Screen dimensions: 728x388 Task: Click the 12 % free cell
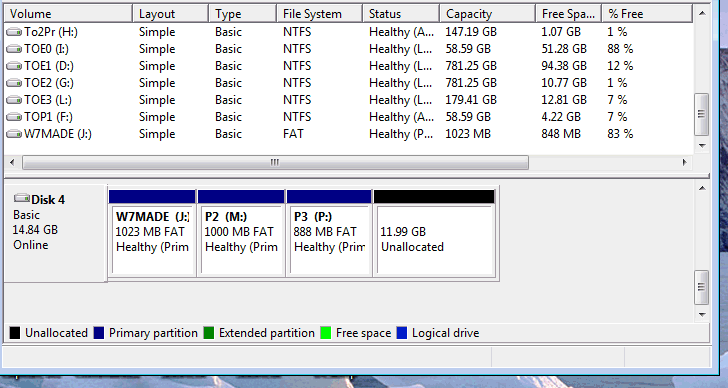click(x=620, y=66)
